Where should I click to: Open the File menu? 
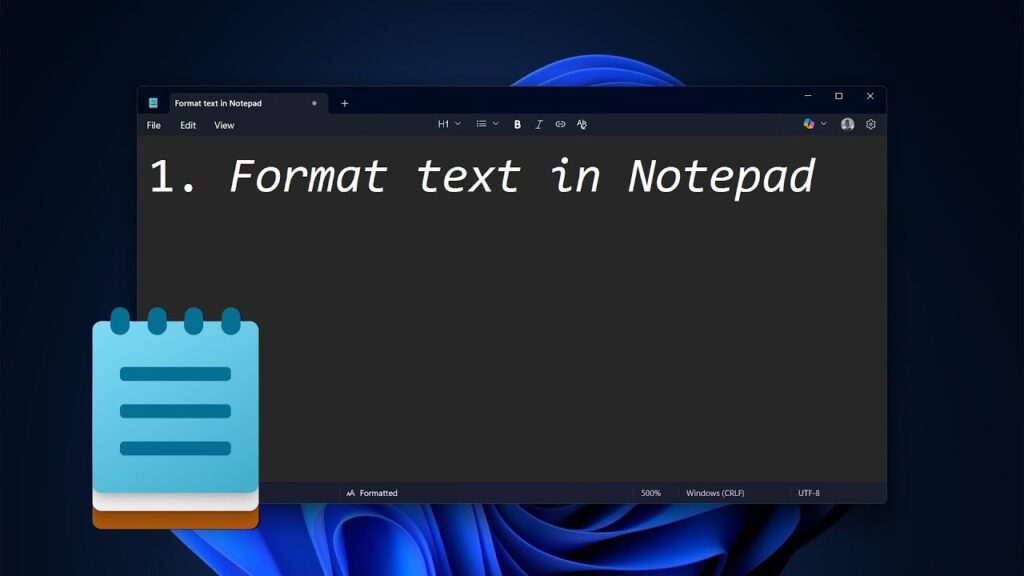pyautogui.click(x=153, y=125)
